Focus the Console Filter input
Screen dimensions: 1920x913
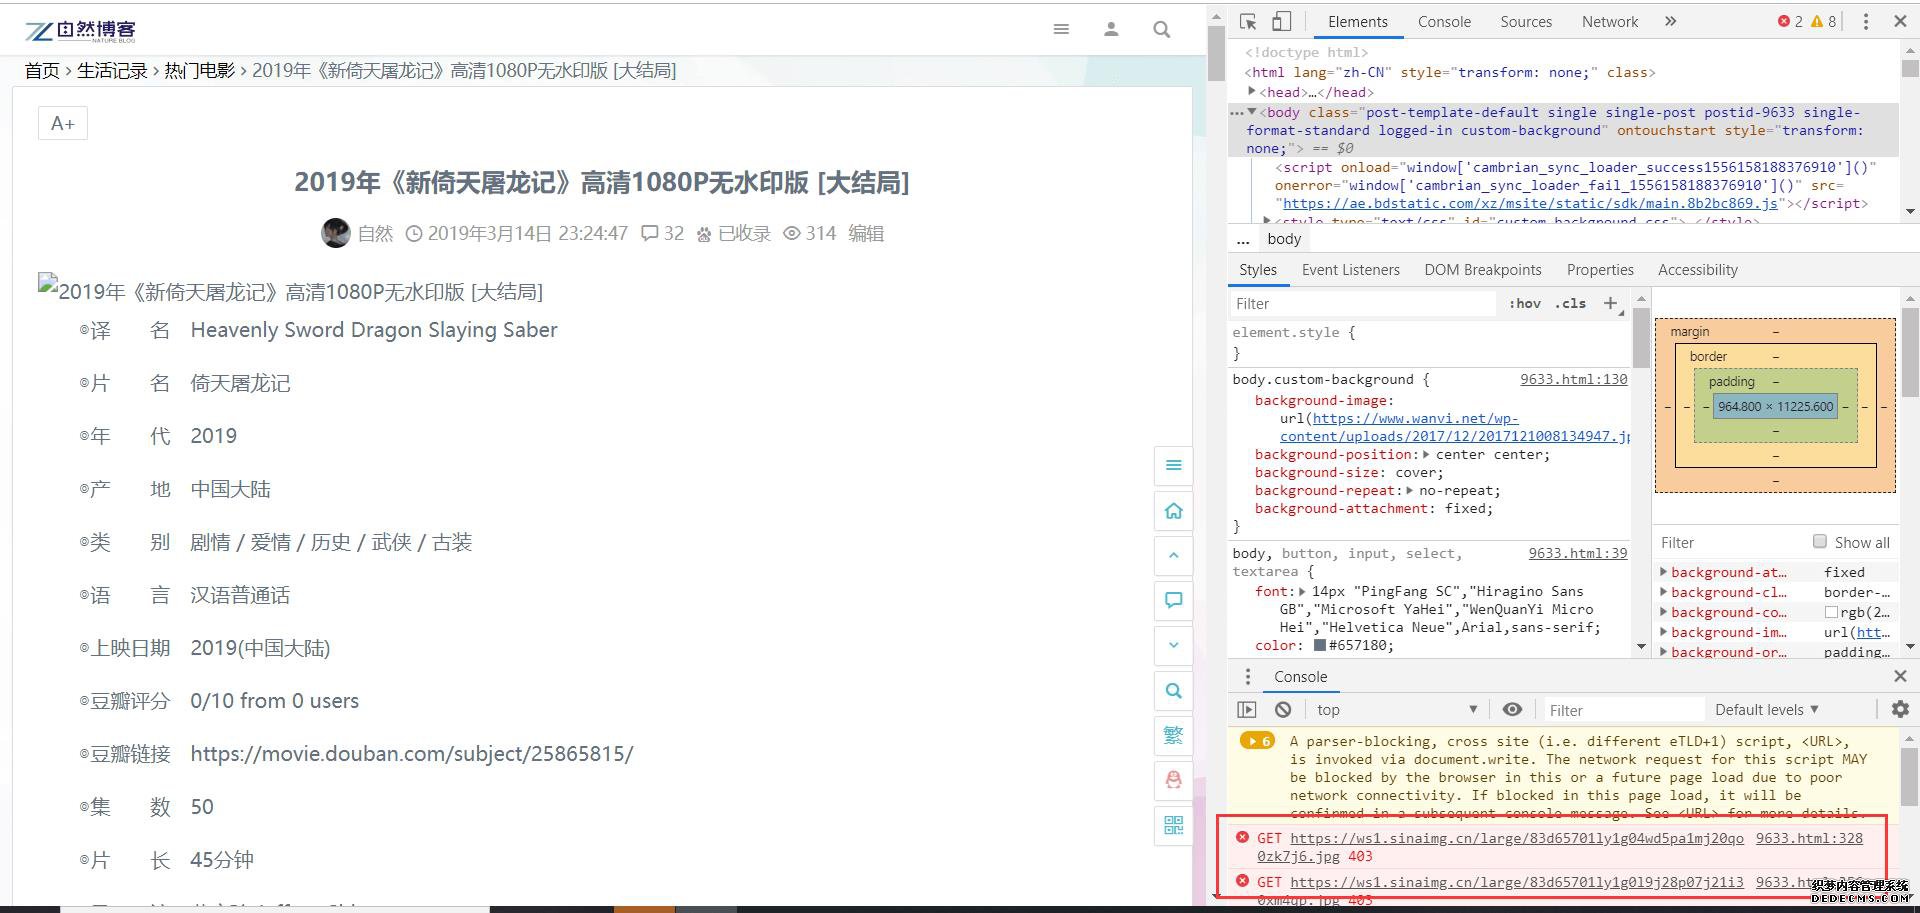pyautogui.click(x=1623, y=710)
